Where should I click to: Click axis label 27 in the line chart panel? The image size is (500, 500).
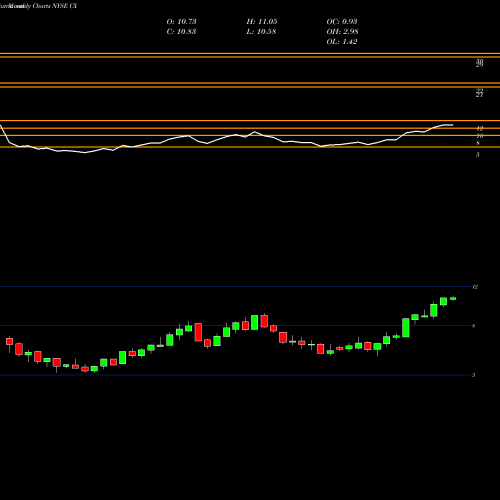click(479, 95)
